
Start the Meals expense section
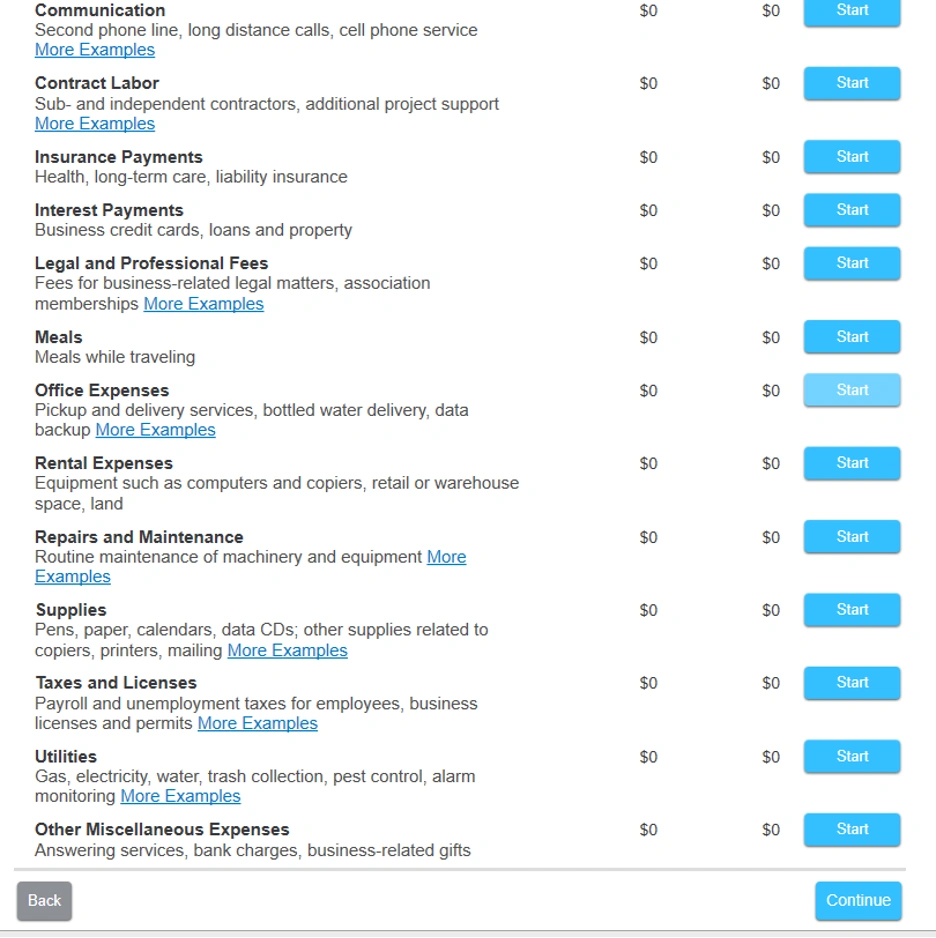click(852, 337)
